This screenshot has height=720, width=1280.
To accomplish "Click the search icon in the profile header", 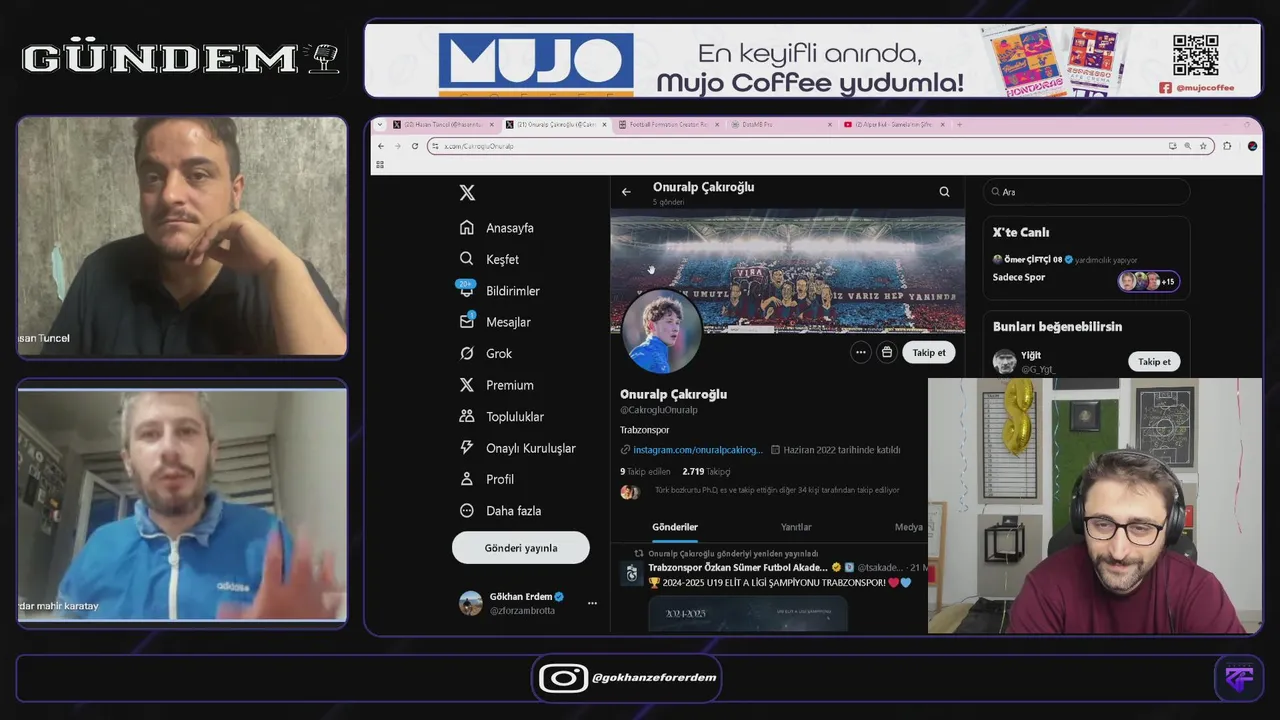I will [944, 192].
